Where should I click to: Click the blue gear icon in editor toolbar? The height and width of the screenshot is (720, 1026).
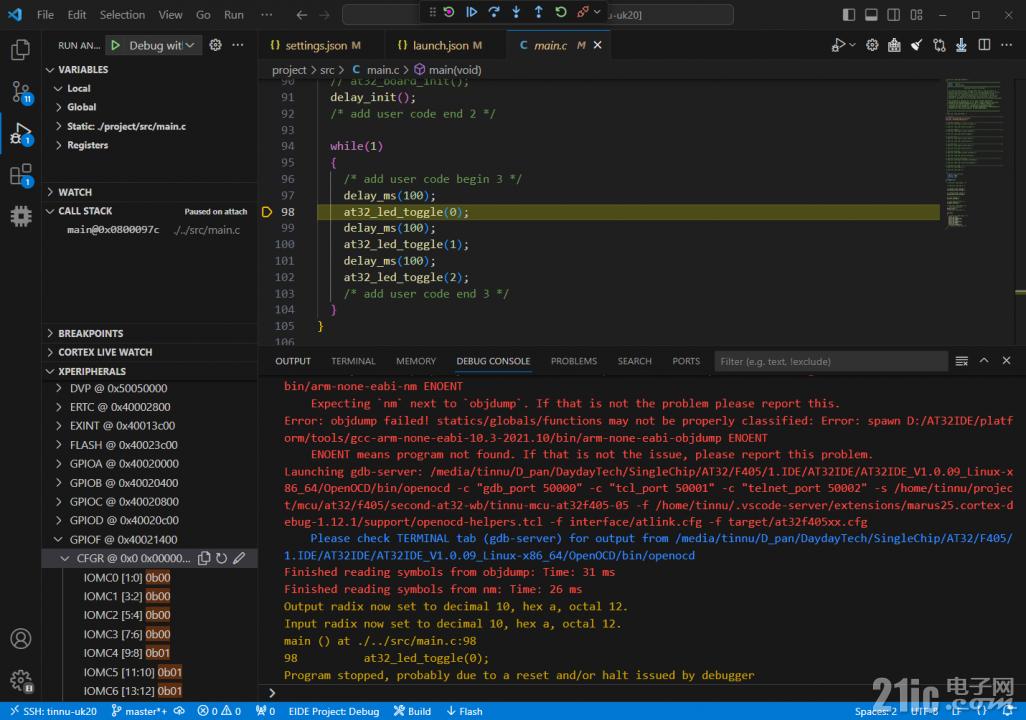tap(872, 45)
